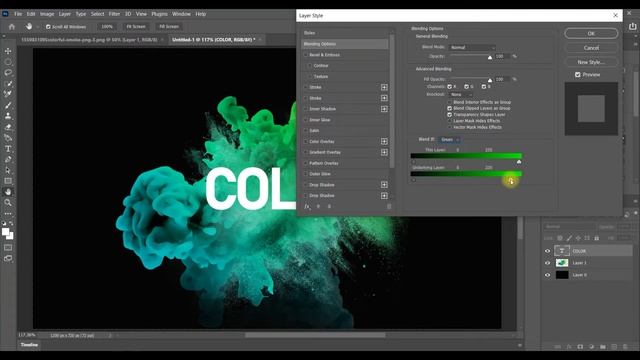Open the Window menu
640x360 pixels.
pos(181,14)
